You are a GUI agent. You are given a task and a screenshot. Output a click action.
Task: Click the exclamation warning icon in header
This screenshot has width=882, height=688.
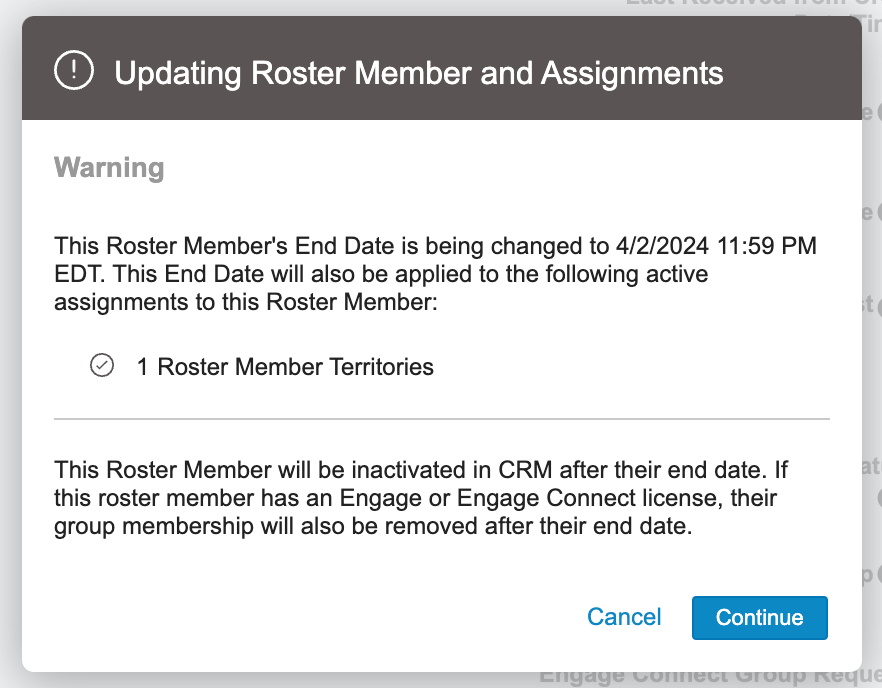click(x=74, y=72)
